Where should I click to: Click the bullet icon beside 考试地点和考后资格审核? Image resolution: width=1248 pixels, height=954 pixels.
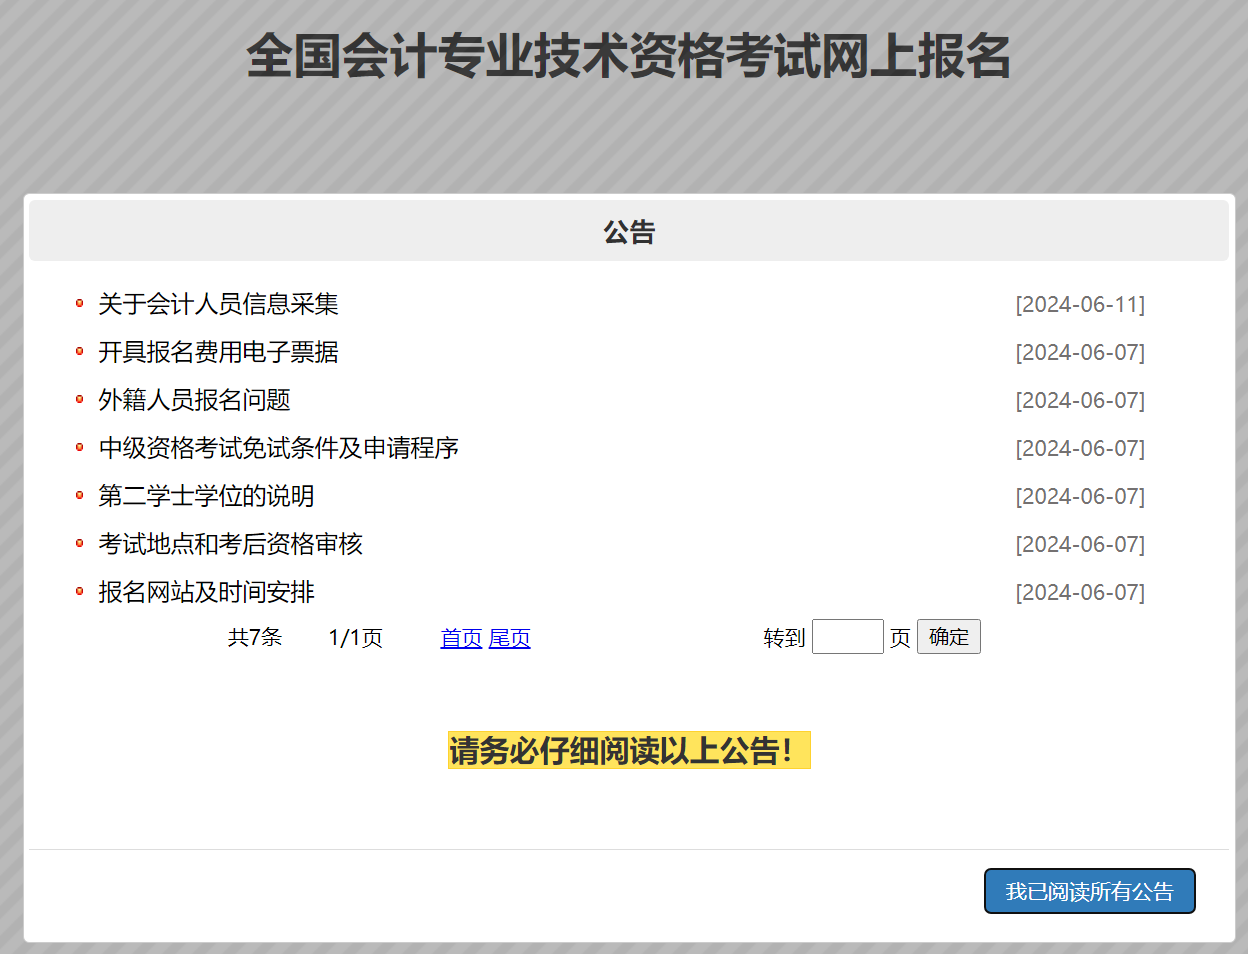[80, 544]
